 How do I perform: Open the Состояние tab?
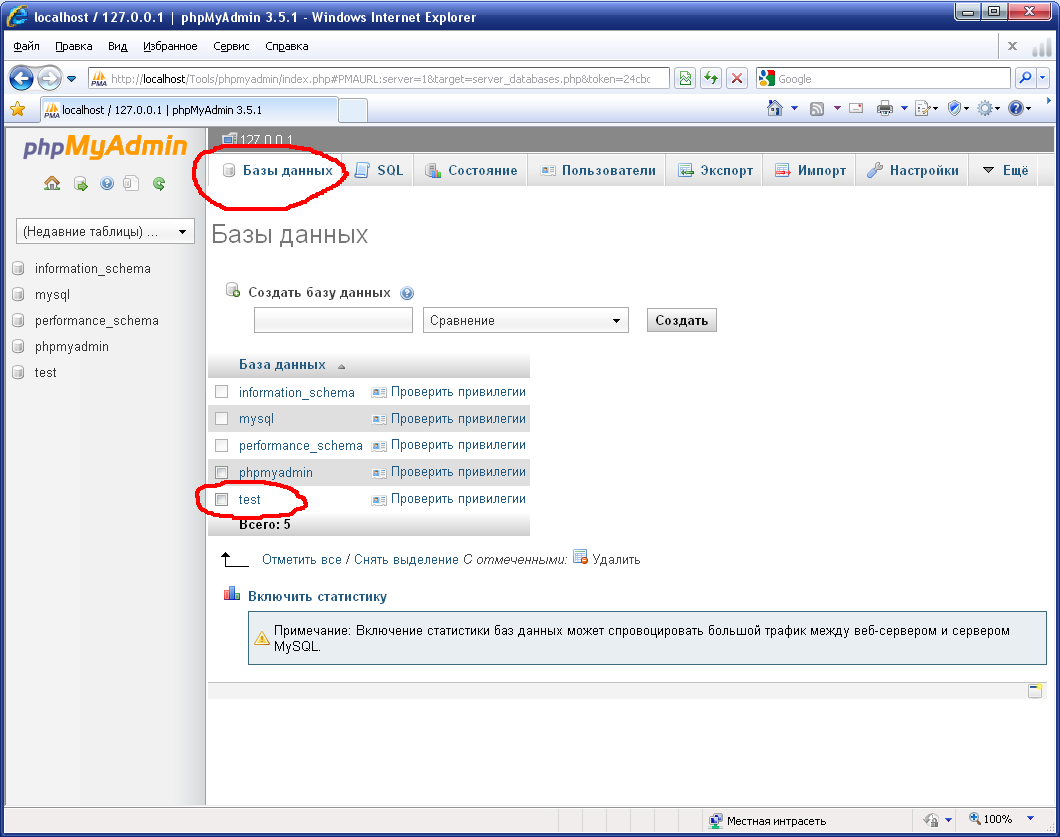[x=471, y=170]
